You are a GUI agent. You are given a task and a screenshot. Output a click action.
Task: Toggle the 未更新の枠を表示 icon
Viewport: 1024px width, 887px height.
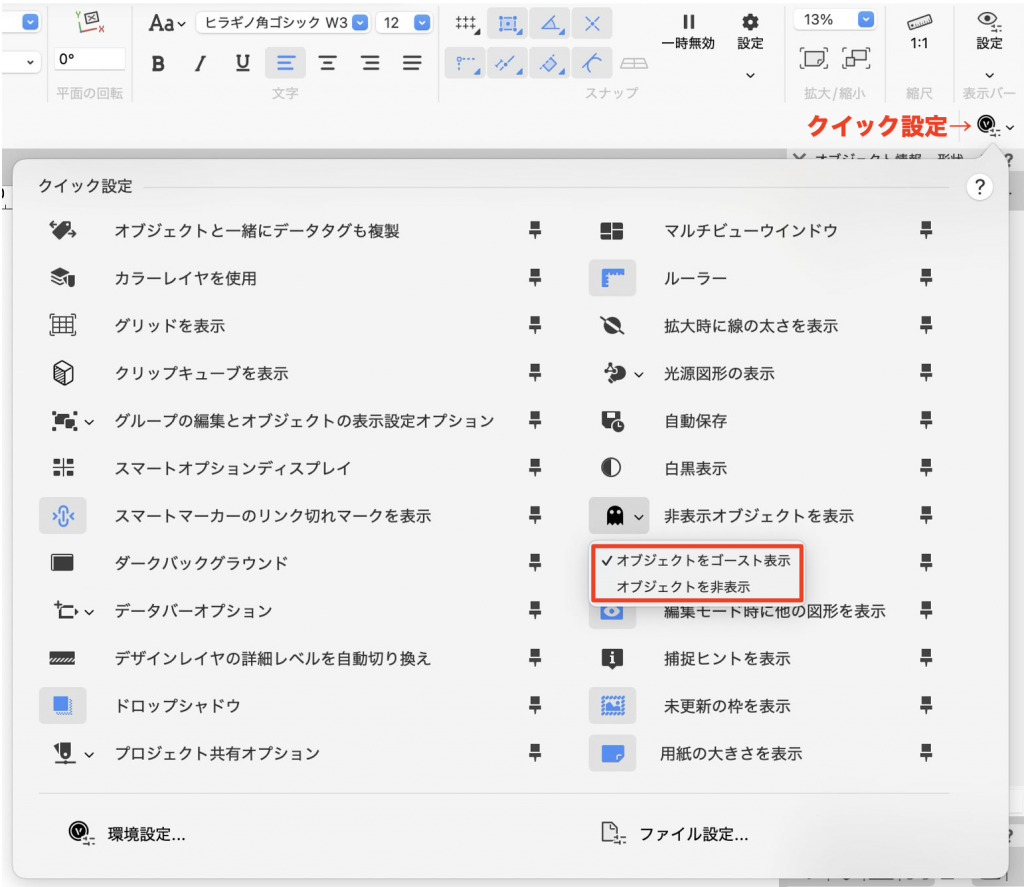(x=613, y=705)
